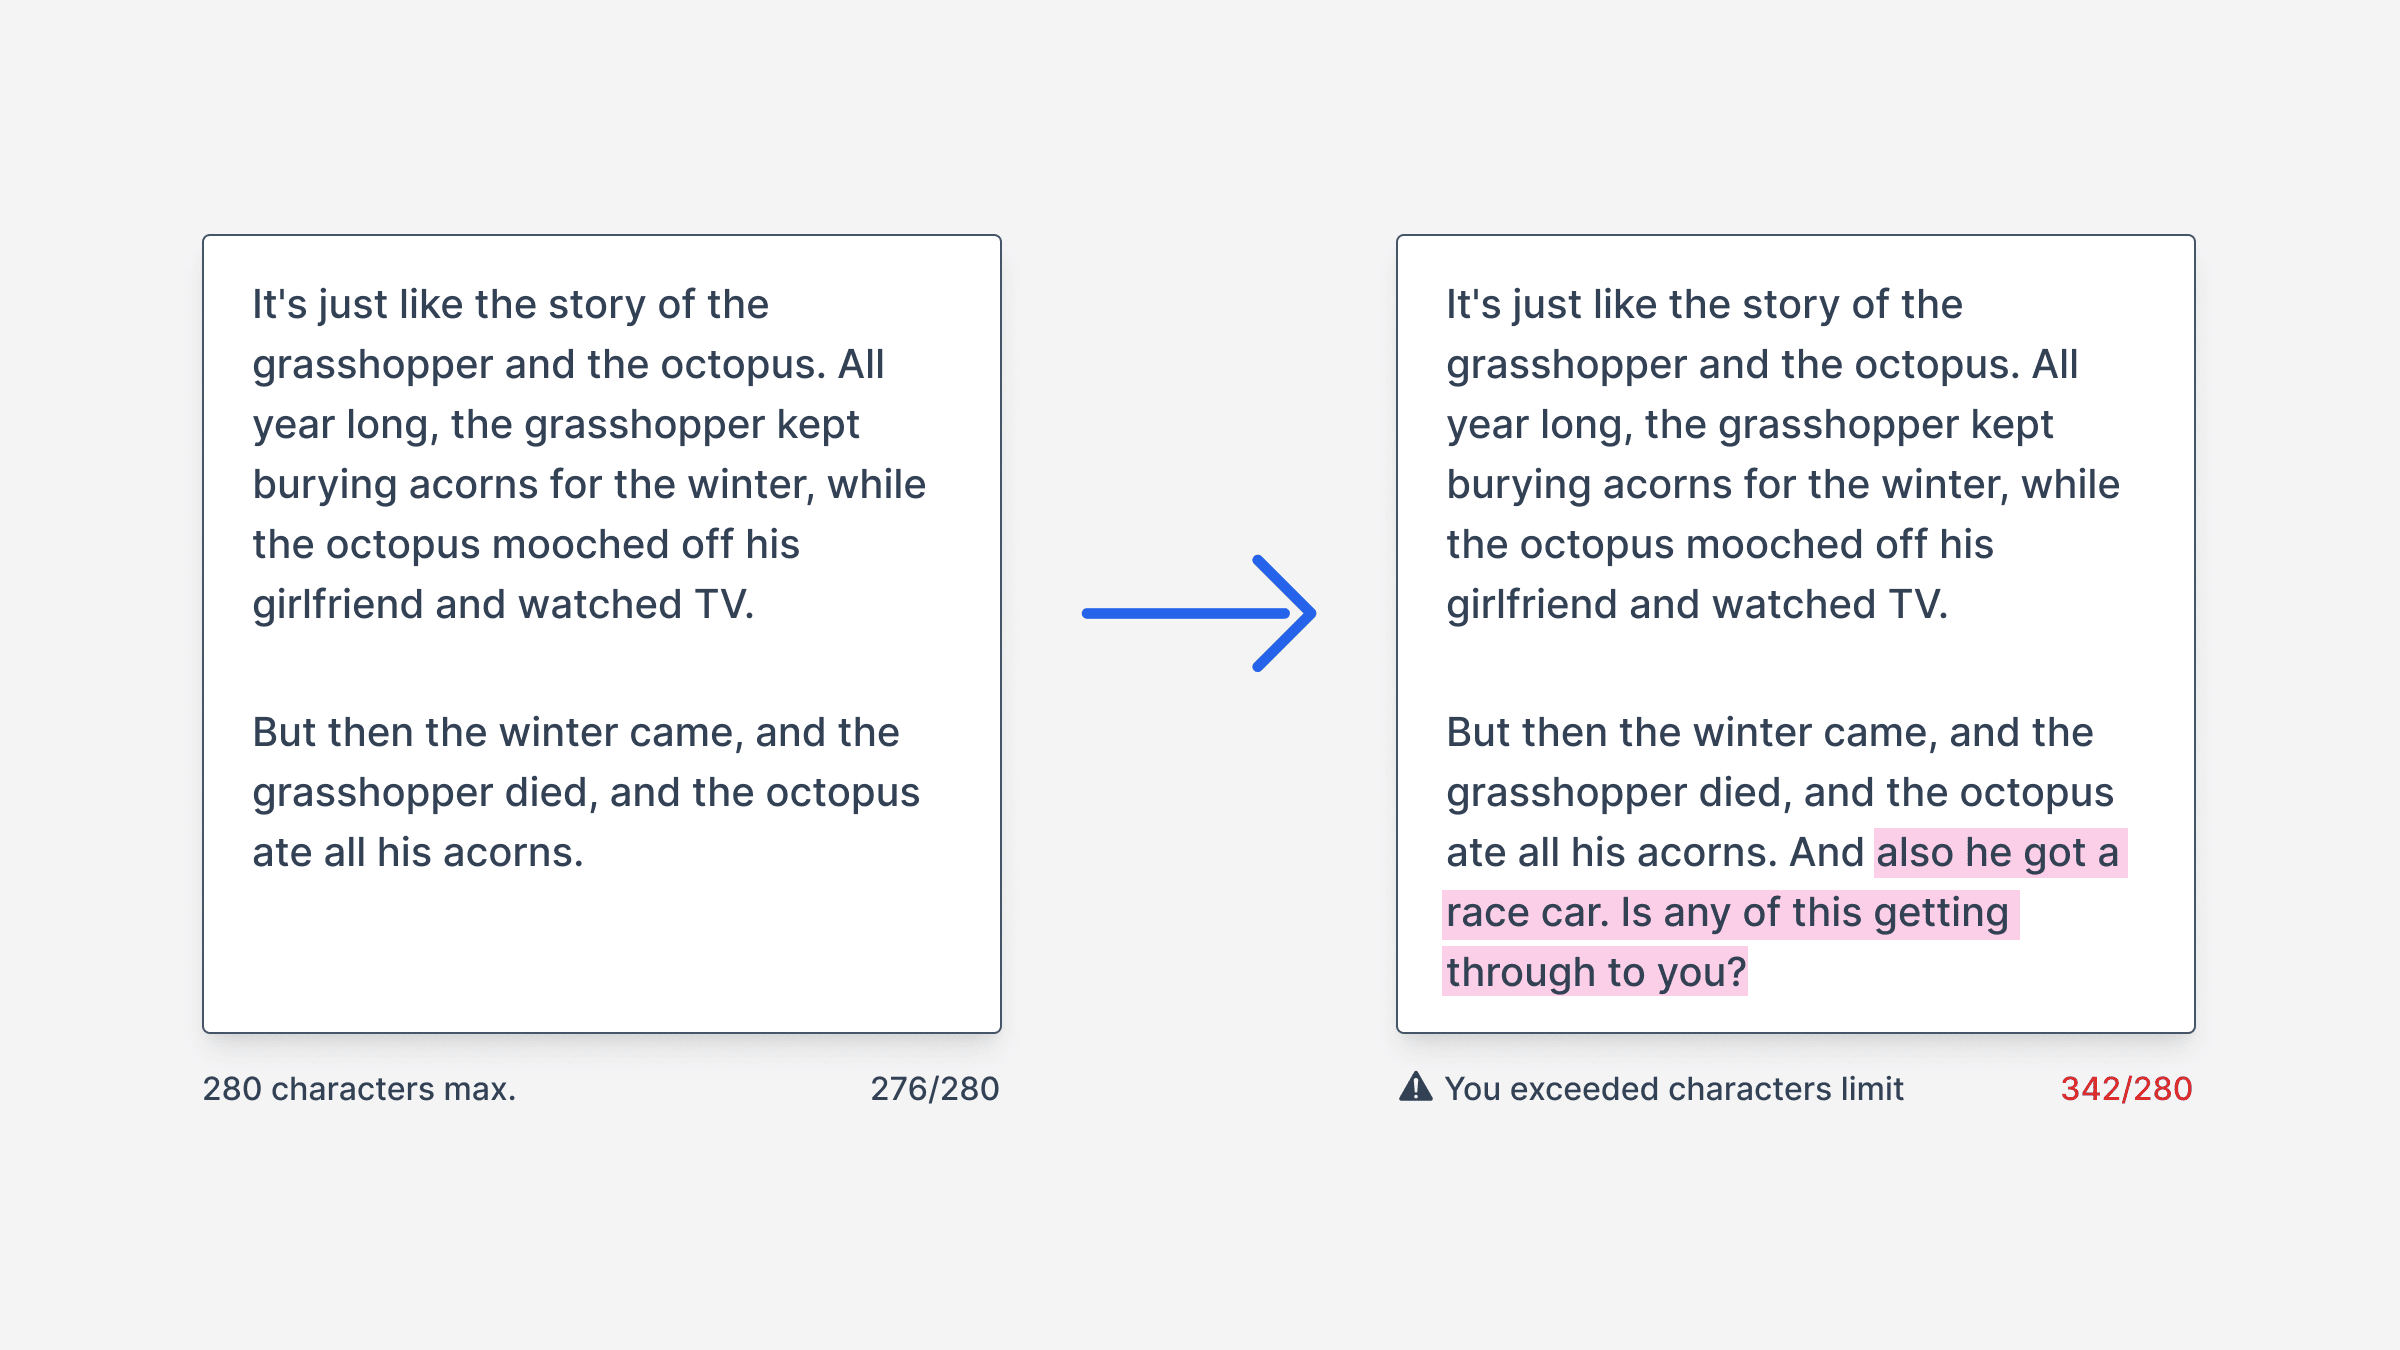Click the '280 characters max.' helper text

coord(360,1088)
